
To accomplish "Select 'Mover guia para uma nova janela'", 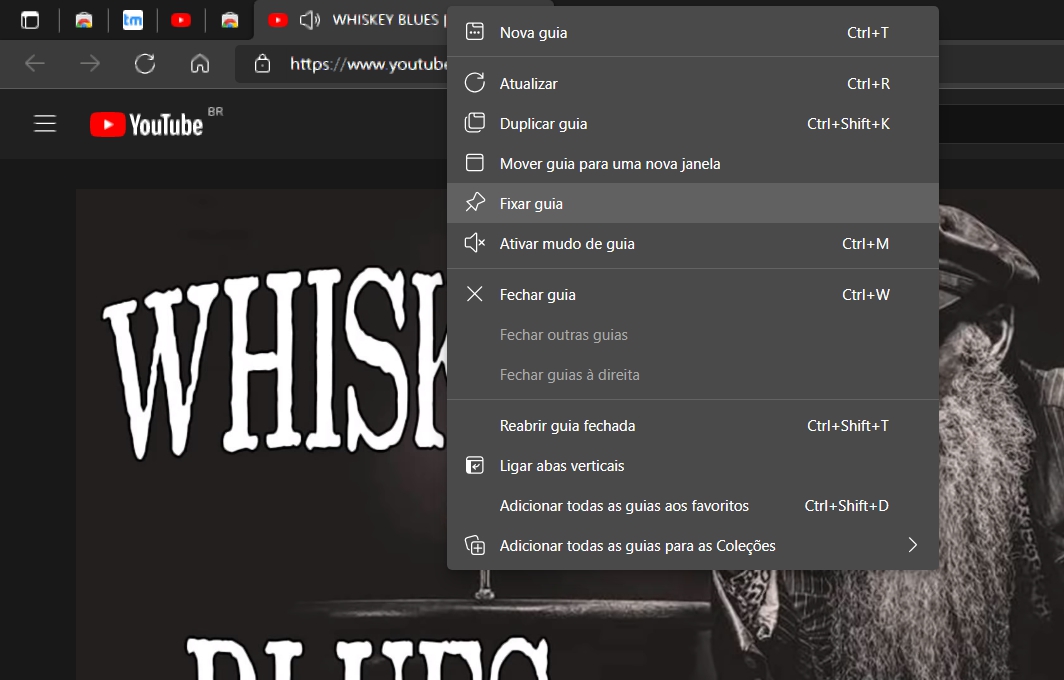I will (x=693, y=164).
